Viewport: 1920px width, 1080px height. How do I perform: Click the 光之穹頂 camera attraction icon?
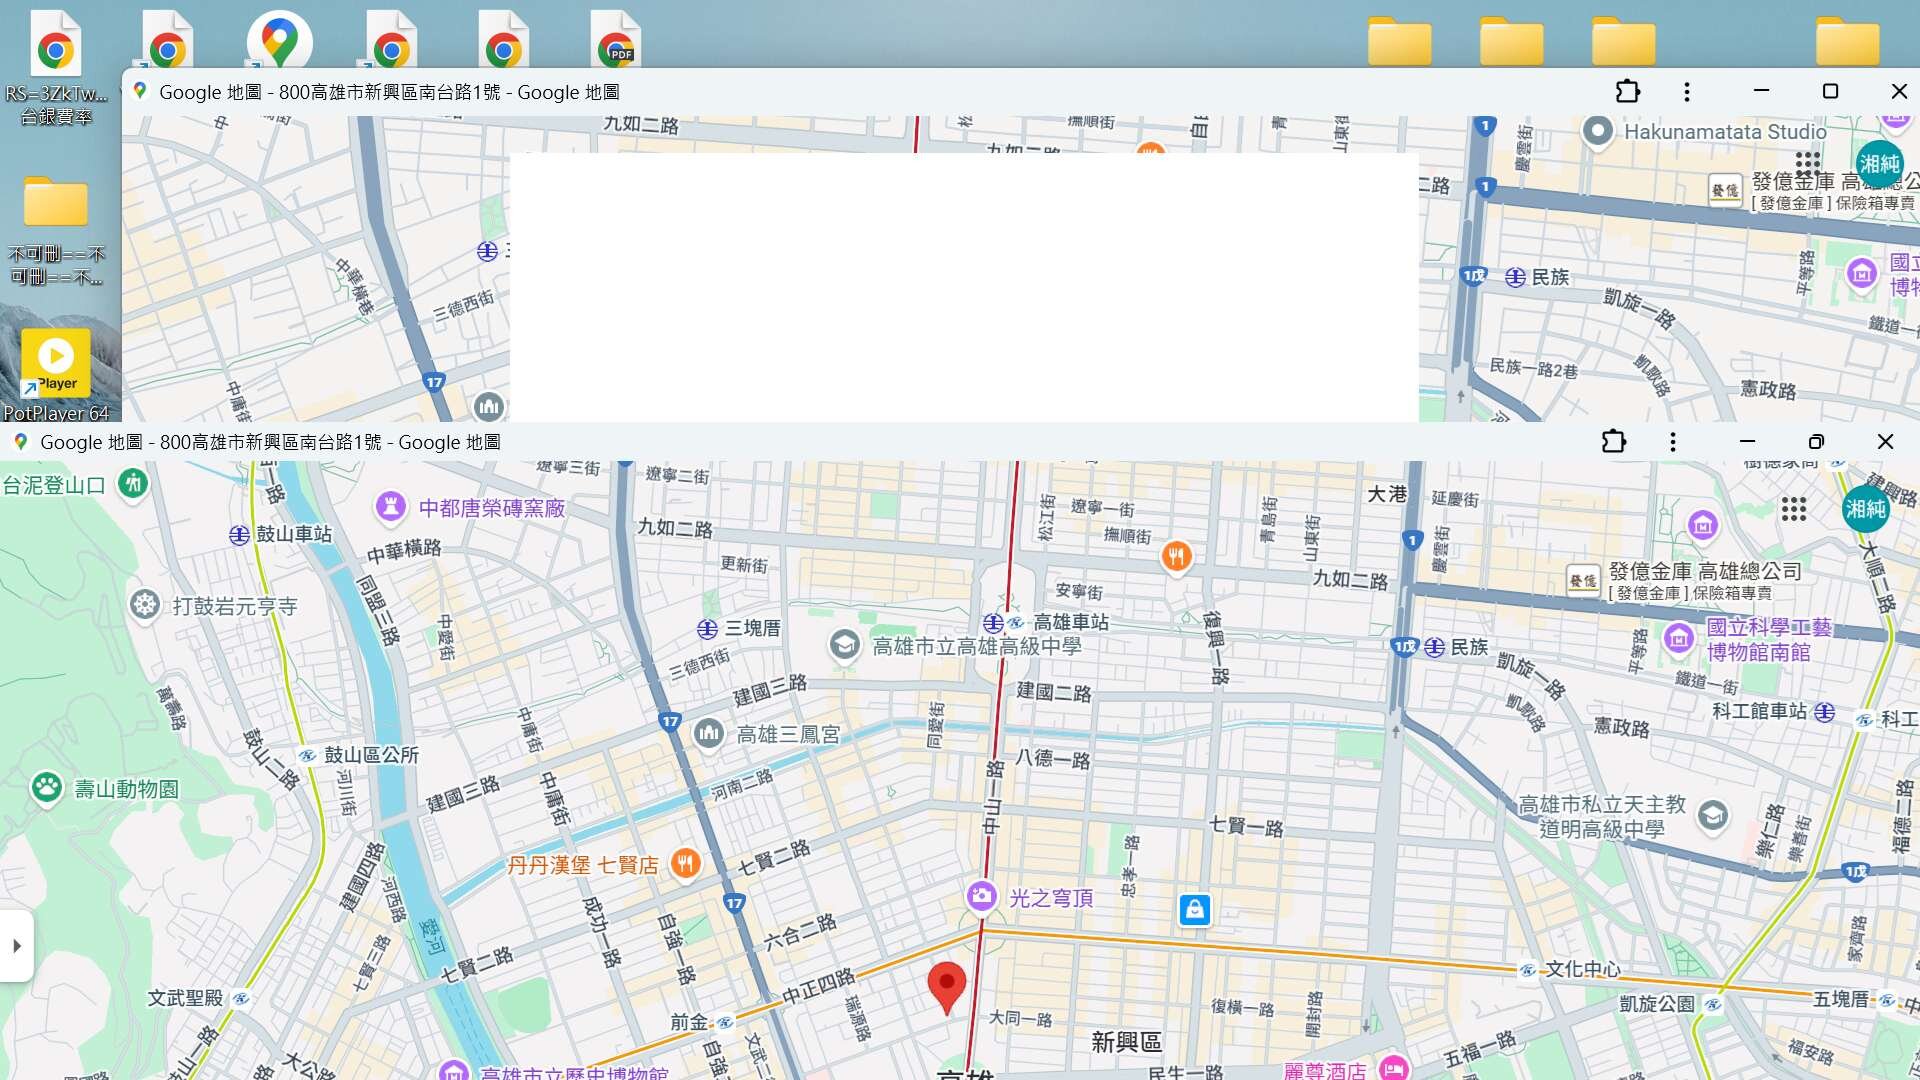(x=981, y=896)
